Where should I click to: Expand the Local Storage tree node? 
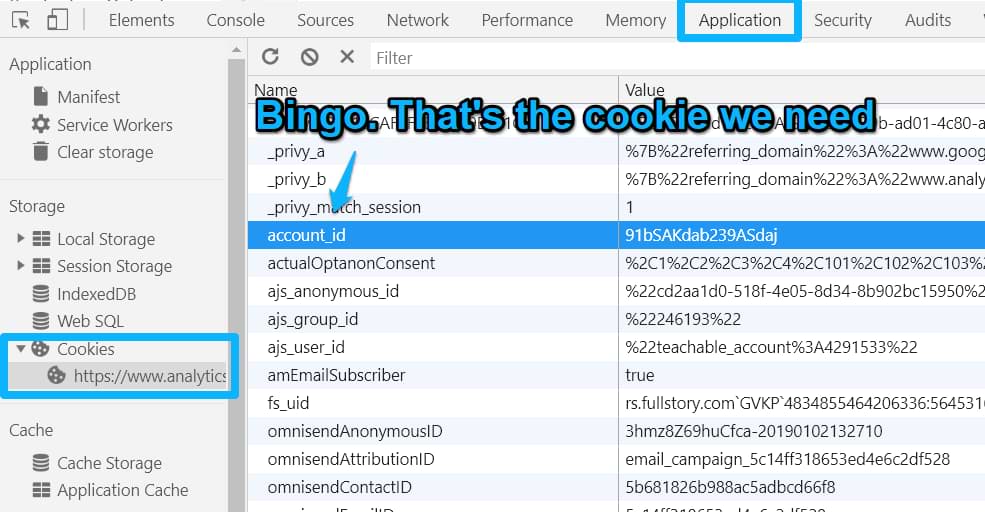click(21, 238)
